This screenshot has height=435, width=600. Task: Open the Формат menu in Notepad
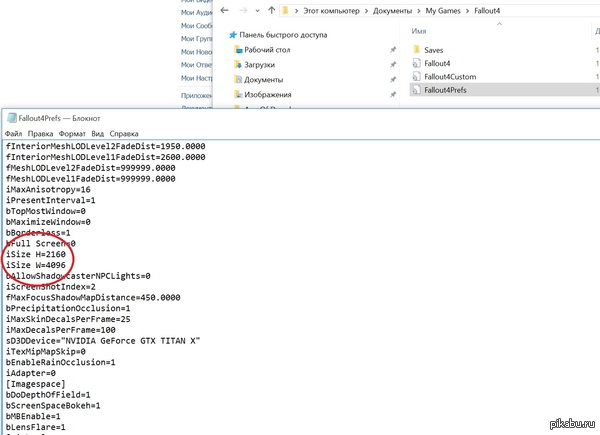point(71,132)
